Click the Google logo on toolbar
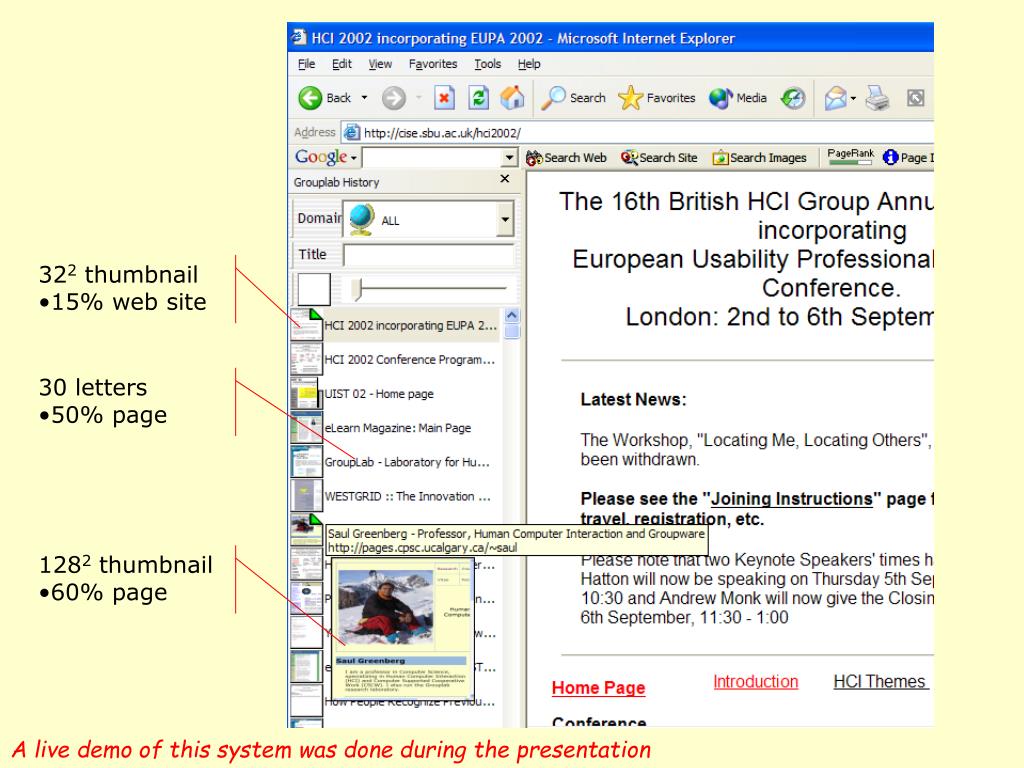Image resolution: width=1024 pixels, height=768 pixels. 321,157
